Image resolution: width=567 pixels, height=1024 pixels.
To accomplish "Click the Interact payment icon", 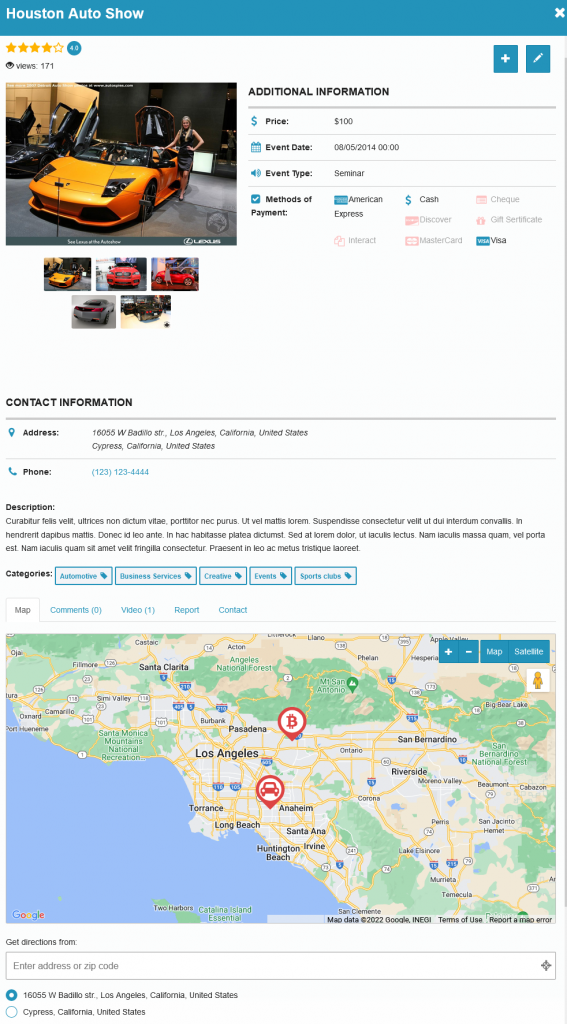I will coord(340,241).
